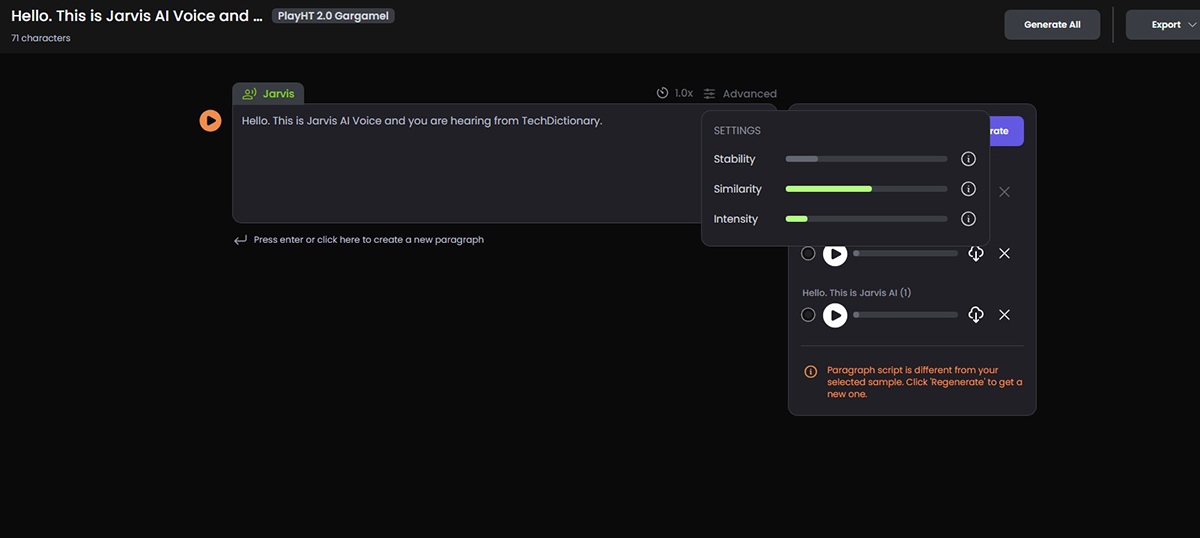Image resolution: width=1200 pixels, height=538 pixels.
Task: Play the 'Hello. This is Jarvis AI (1)' sample
Action: coord(834,315)
